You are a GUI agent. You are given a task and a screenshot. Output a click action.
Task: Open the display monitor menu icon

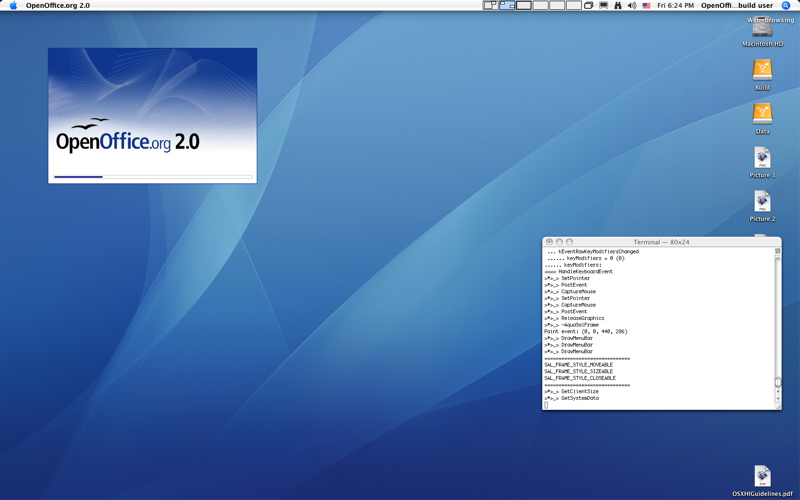pyautogui.click(x=604, y=6)
